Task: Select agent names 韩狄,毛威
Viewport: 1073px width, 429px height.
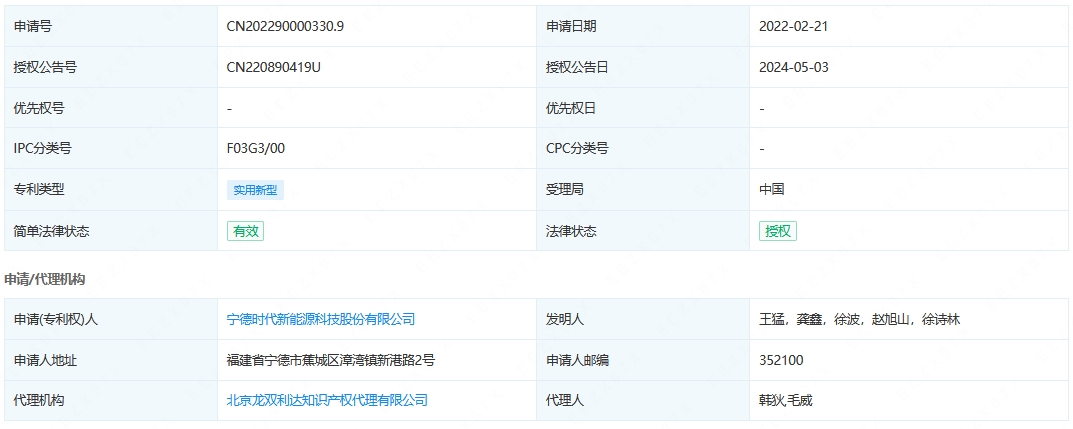Action: tap(786, 400)
